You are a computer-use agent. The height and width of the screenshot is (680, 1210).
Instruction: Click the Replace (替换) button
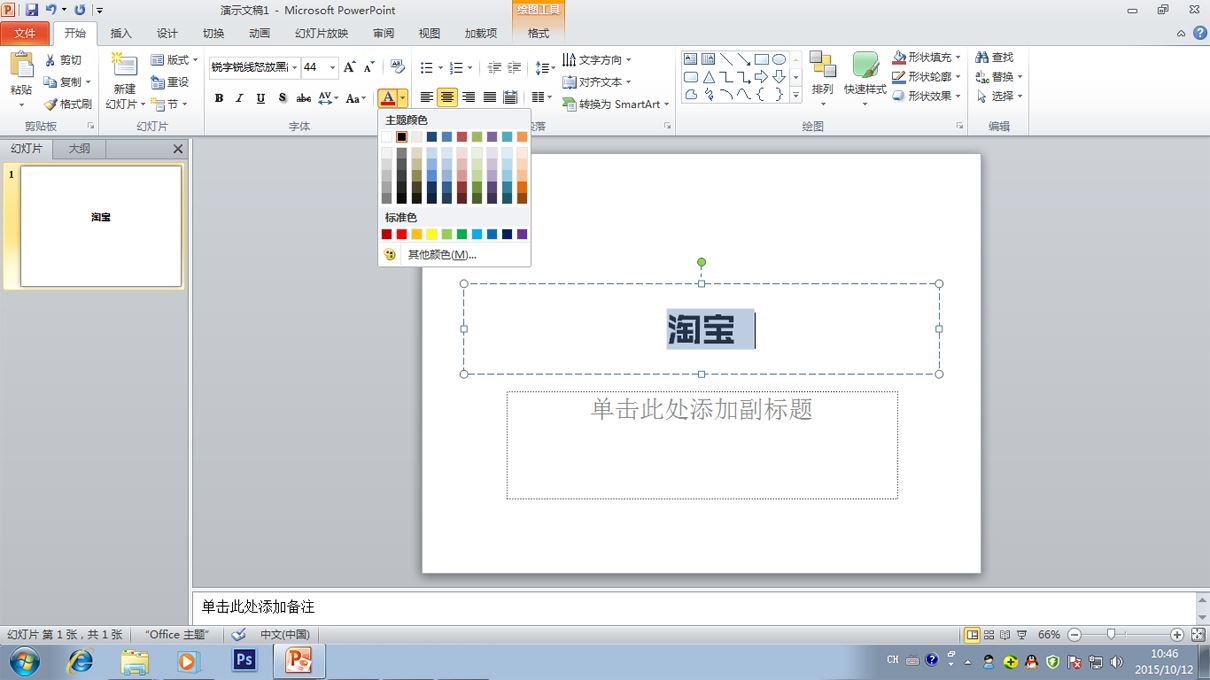tap(998, 77)
